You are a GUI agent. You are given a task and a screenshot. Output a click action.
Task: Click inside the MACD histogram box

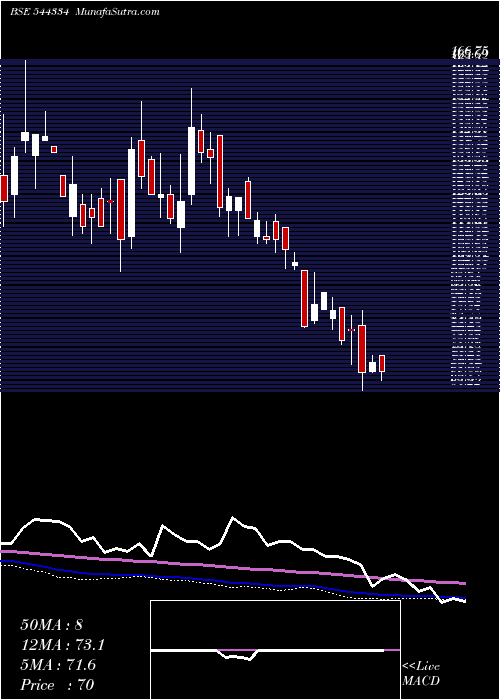click(x=275, y=650)
